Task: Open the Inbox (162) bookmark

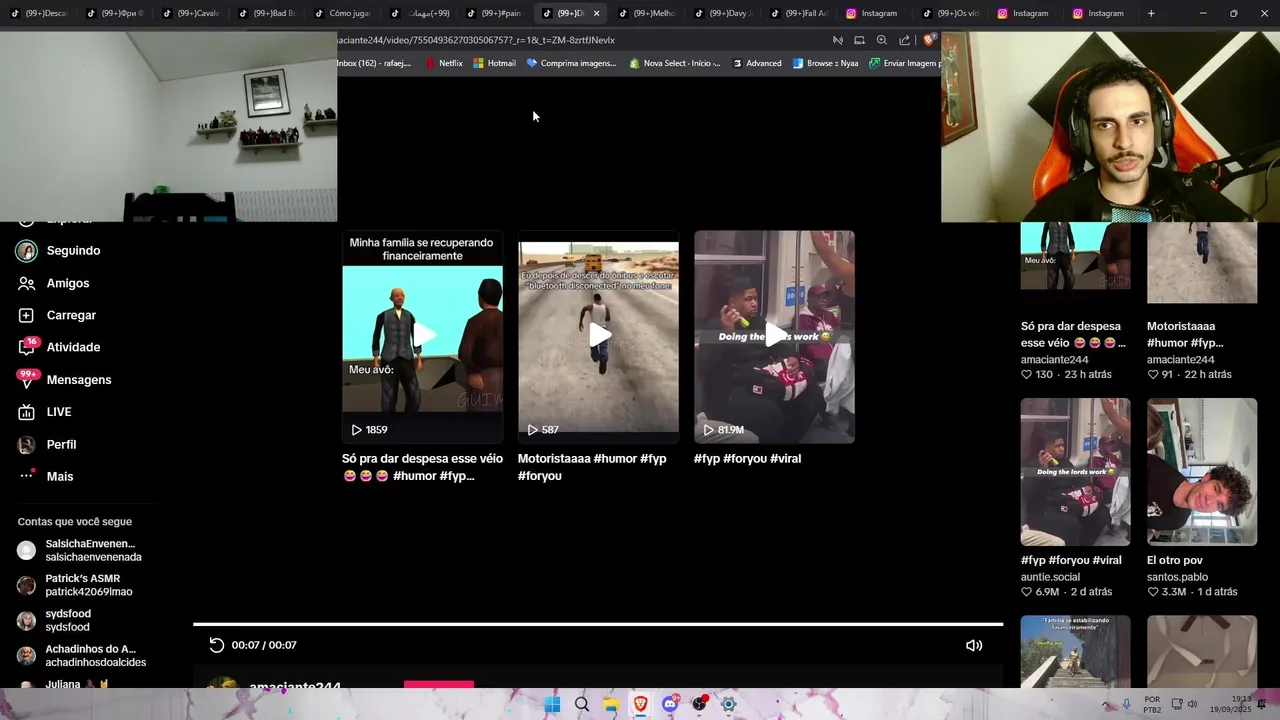Action: pyautogui.click(x=374, y=63)
